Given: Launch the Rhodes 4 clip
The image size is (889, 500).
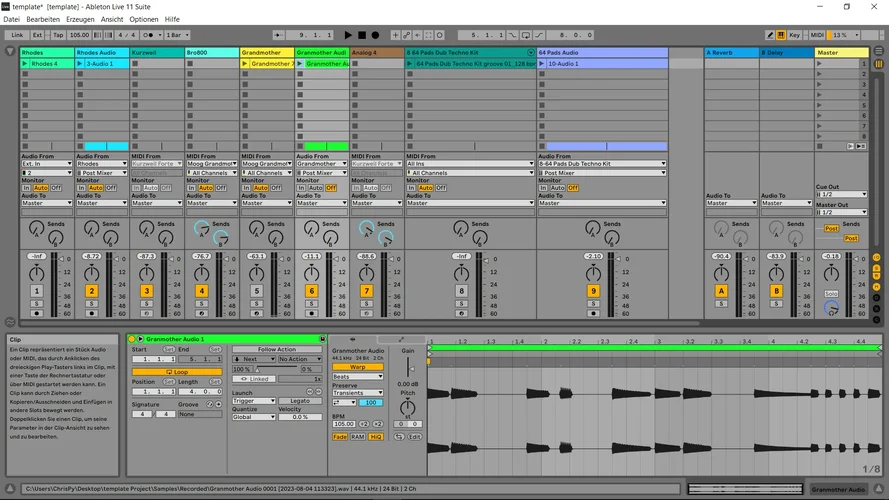Looking at the screenshot, I should click(25, 63).
